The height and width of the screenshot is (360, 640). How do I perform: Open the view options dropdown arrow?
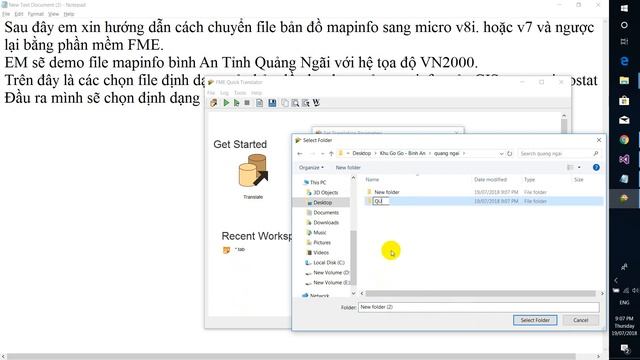click(x=579, y=167)
